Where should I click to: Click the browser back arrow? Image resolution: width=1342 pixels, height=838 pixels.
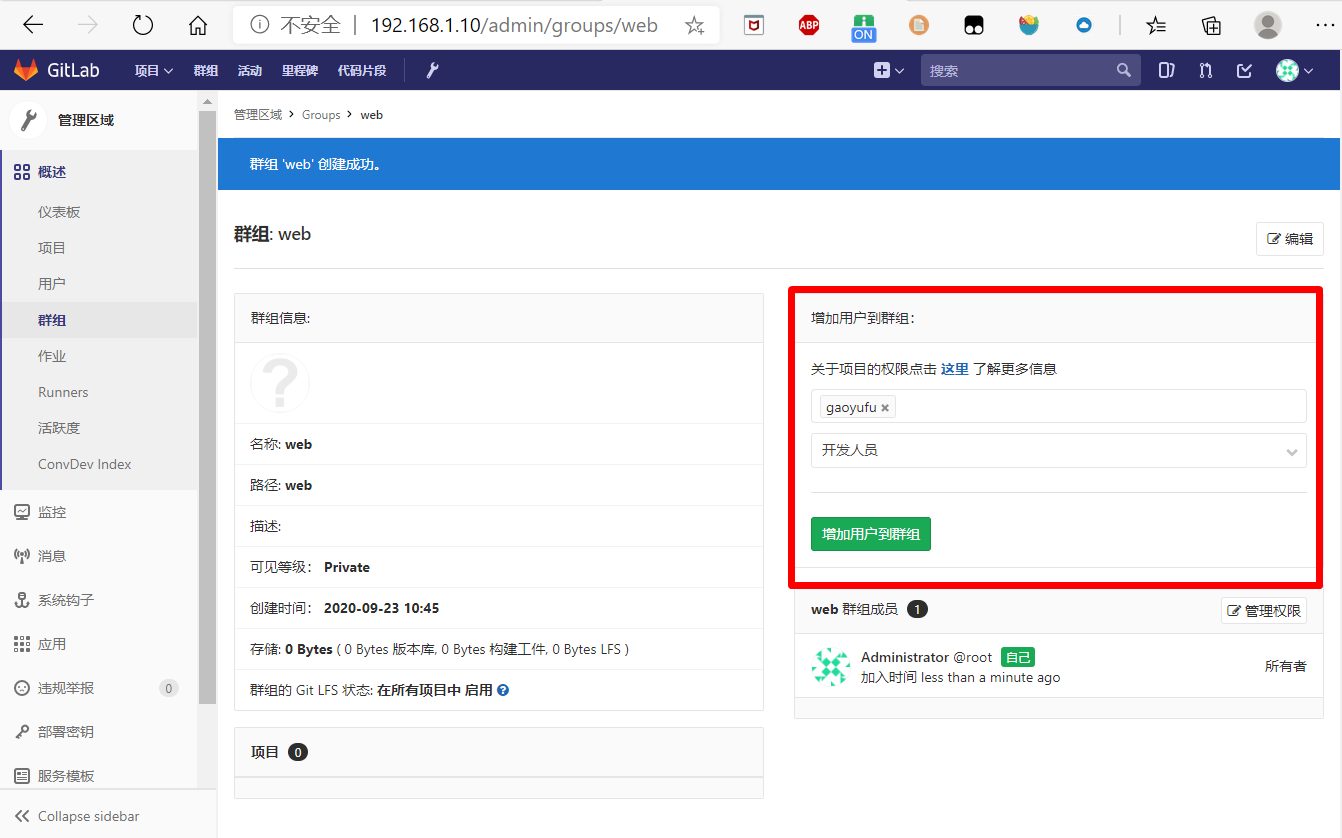tap(33, 25)
